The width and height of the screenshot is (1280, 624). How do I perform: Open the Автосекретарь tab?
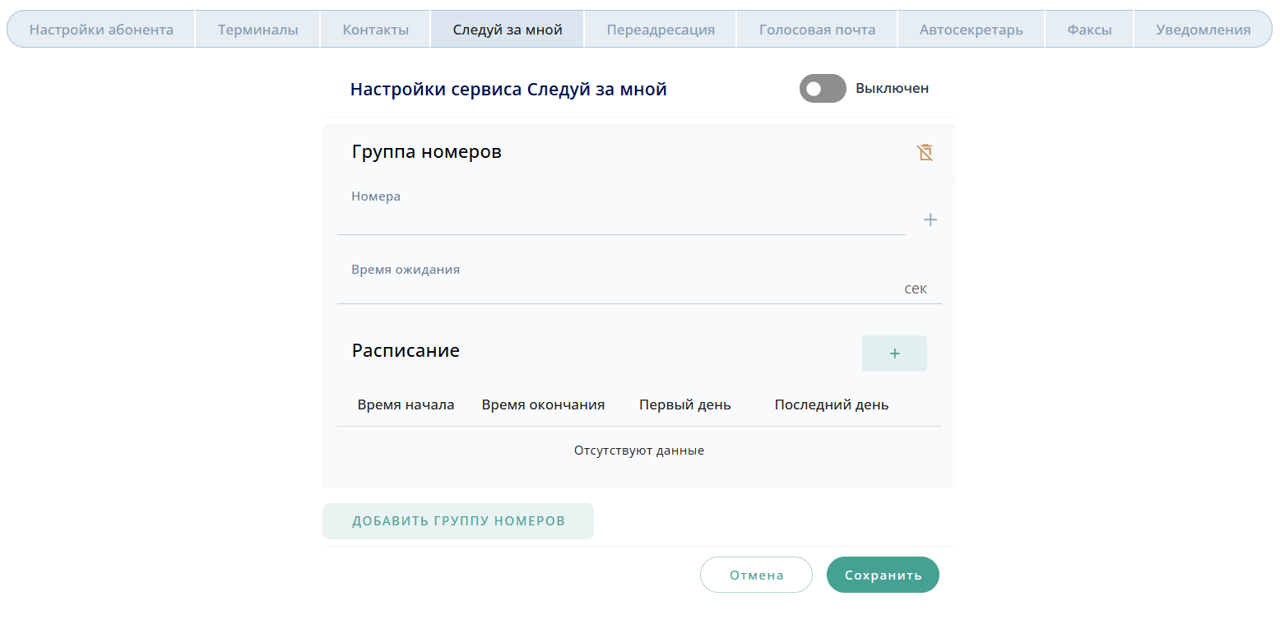point(971,30)
